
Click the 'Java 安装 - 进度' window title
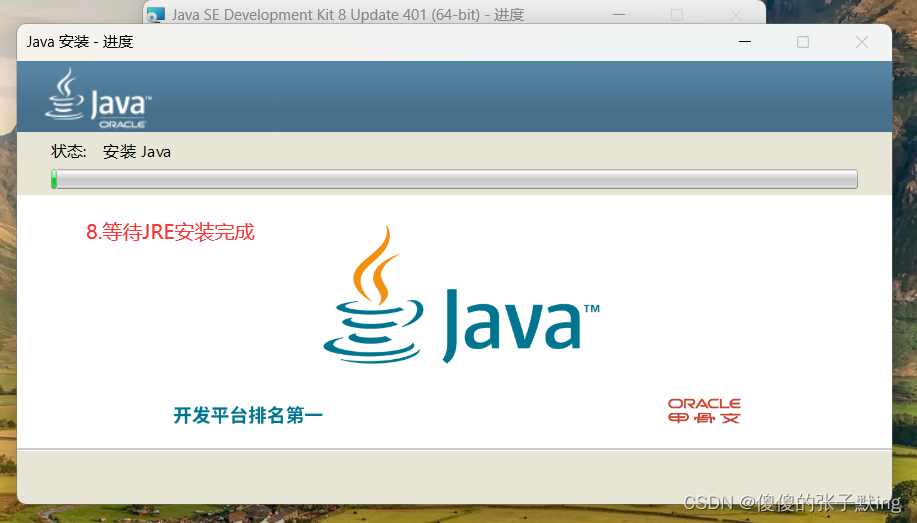tap(80, 42)
